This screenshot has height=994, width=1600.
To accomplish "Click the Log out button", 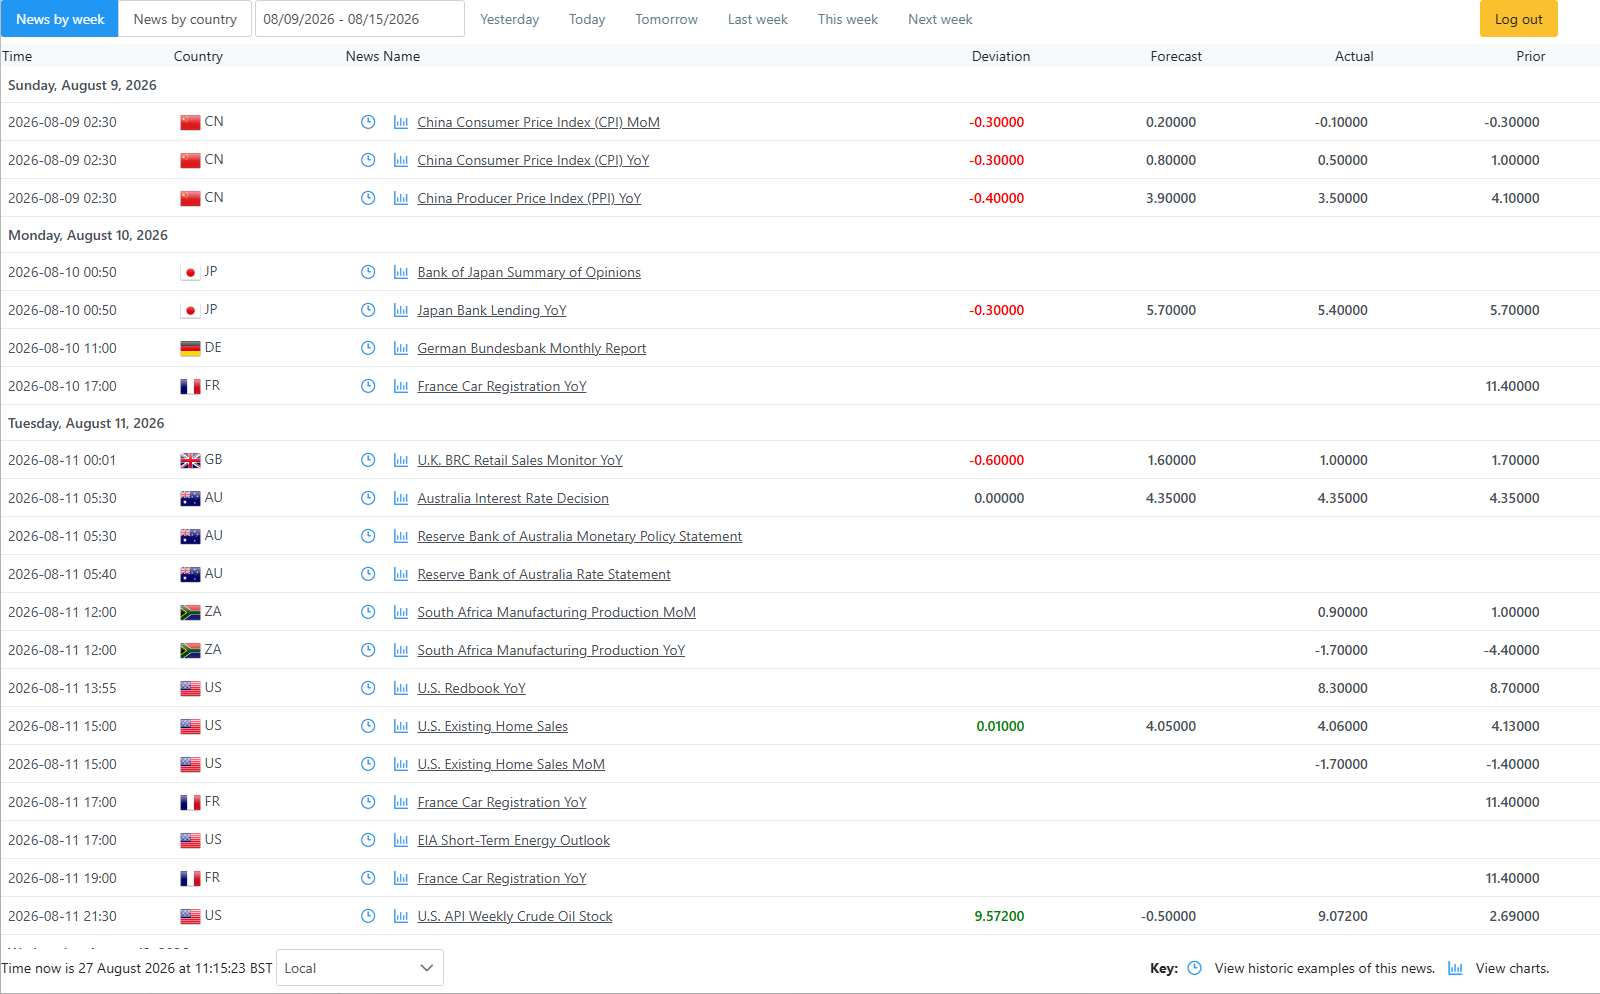I will pyautogui.click(x=1518, y=19).
